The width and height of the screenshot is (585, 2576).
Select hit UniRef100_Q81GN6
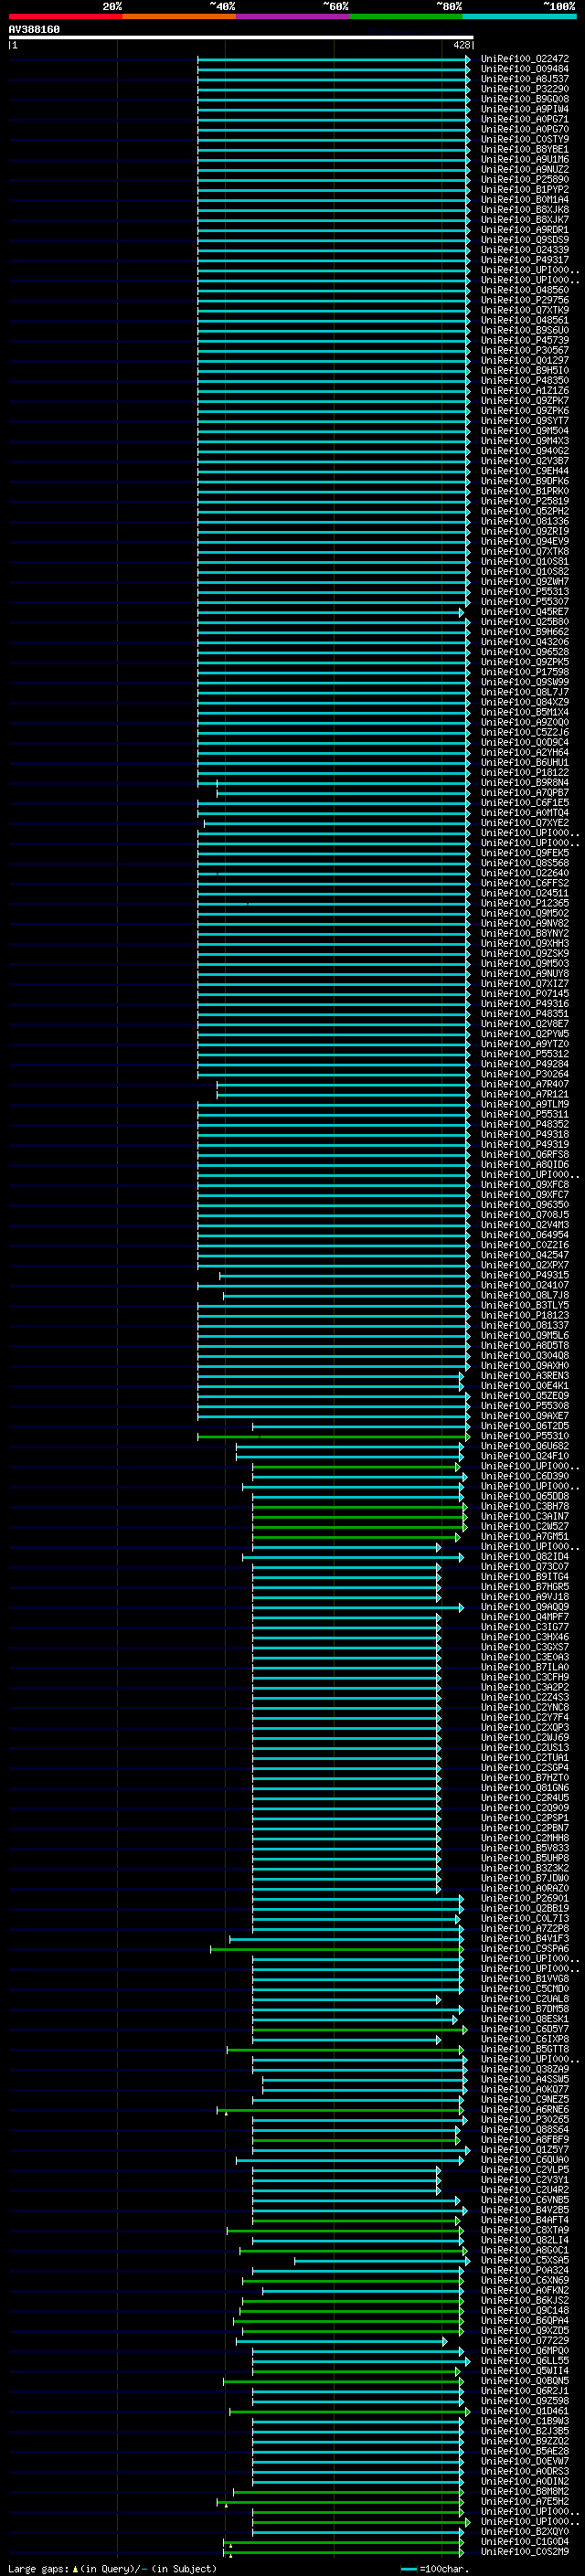pyautogui.click(x=525, y=1787)
